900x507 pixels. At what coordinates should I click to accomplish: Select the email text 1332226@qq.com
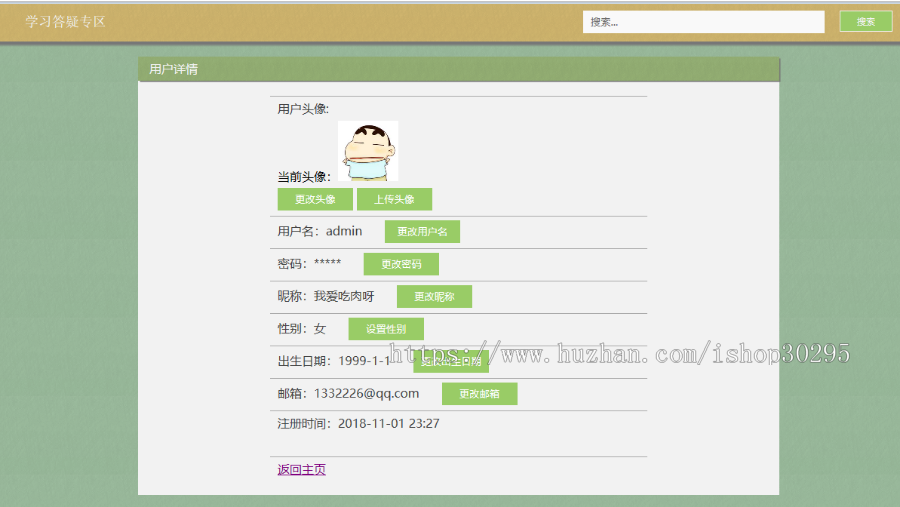[366, 393]
